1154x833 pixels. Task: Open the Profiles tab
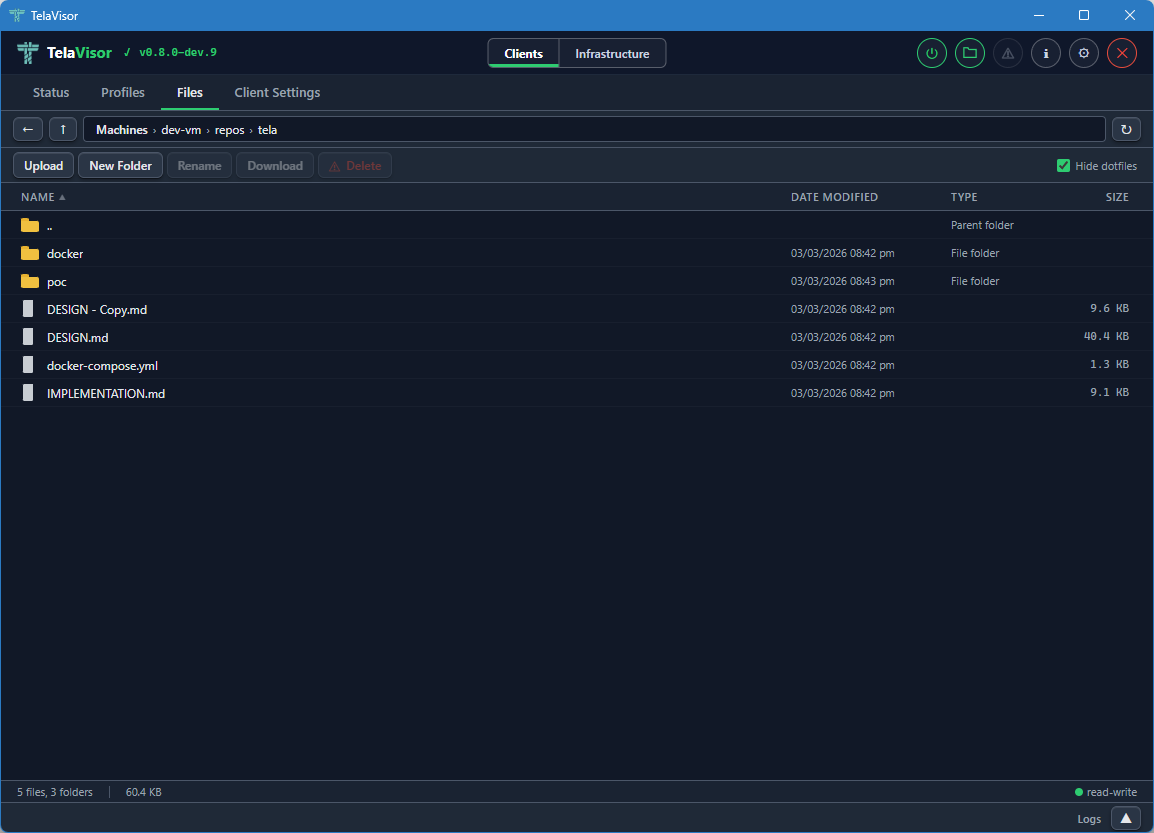(x=123, y=93)
